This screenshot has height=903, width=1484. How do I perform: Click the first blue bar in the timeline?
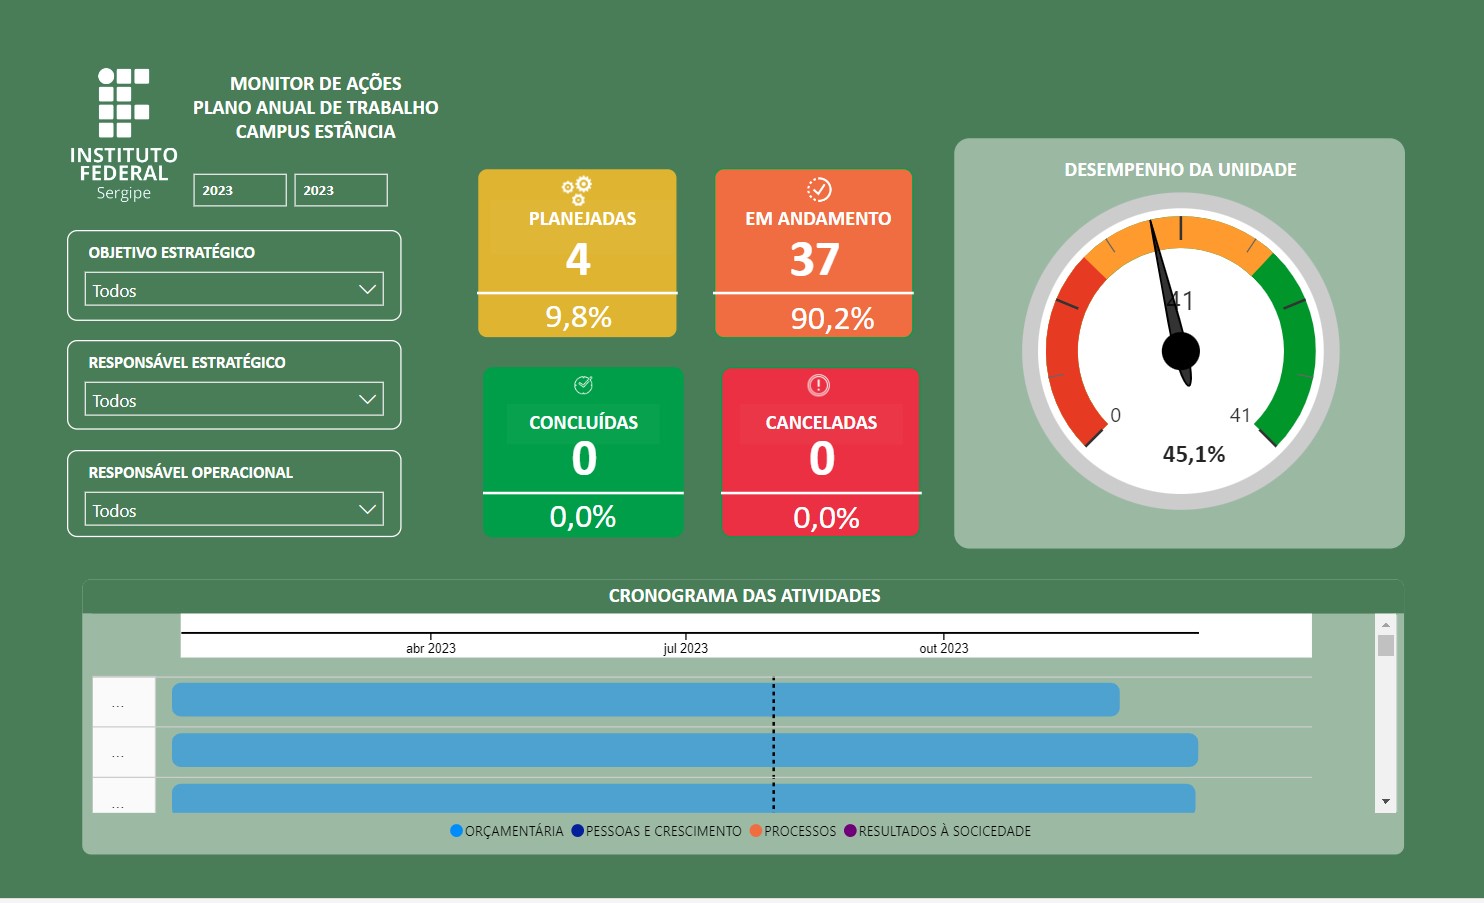pyautogui.click(x=645, y=700)
